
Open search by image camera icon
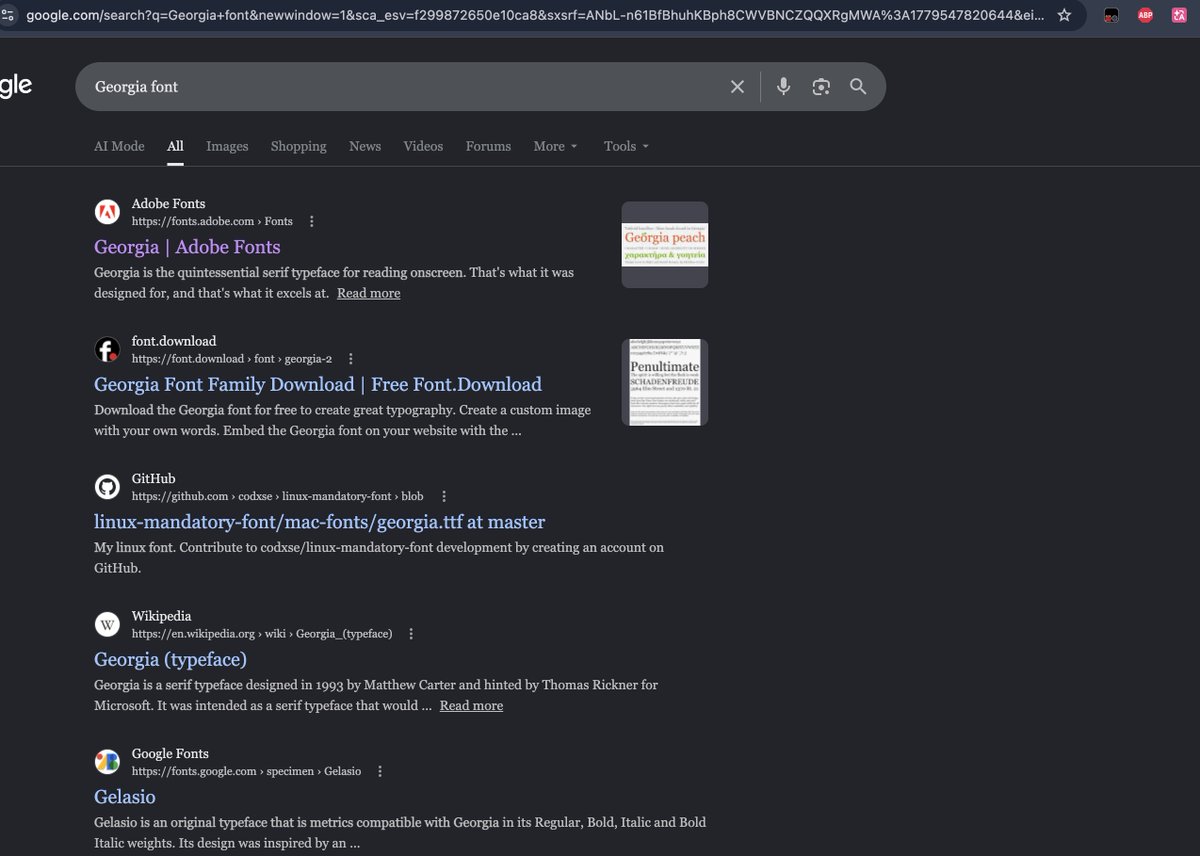click(821, 87)
